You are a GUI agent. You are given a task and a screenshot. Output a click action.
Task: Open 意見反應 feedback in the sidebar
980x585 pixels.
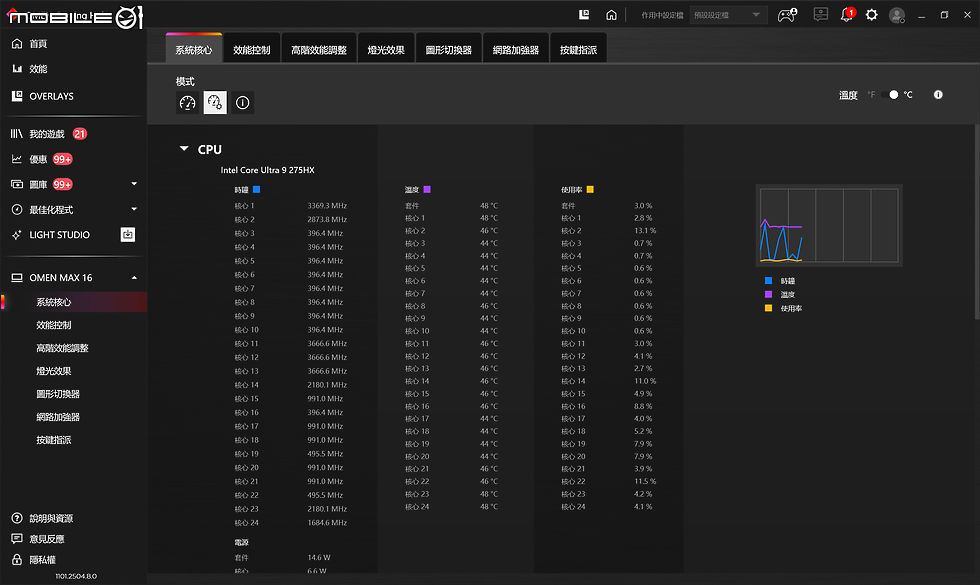38,539
